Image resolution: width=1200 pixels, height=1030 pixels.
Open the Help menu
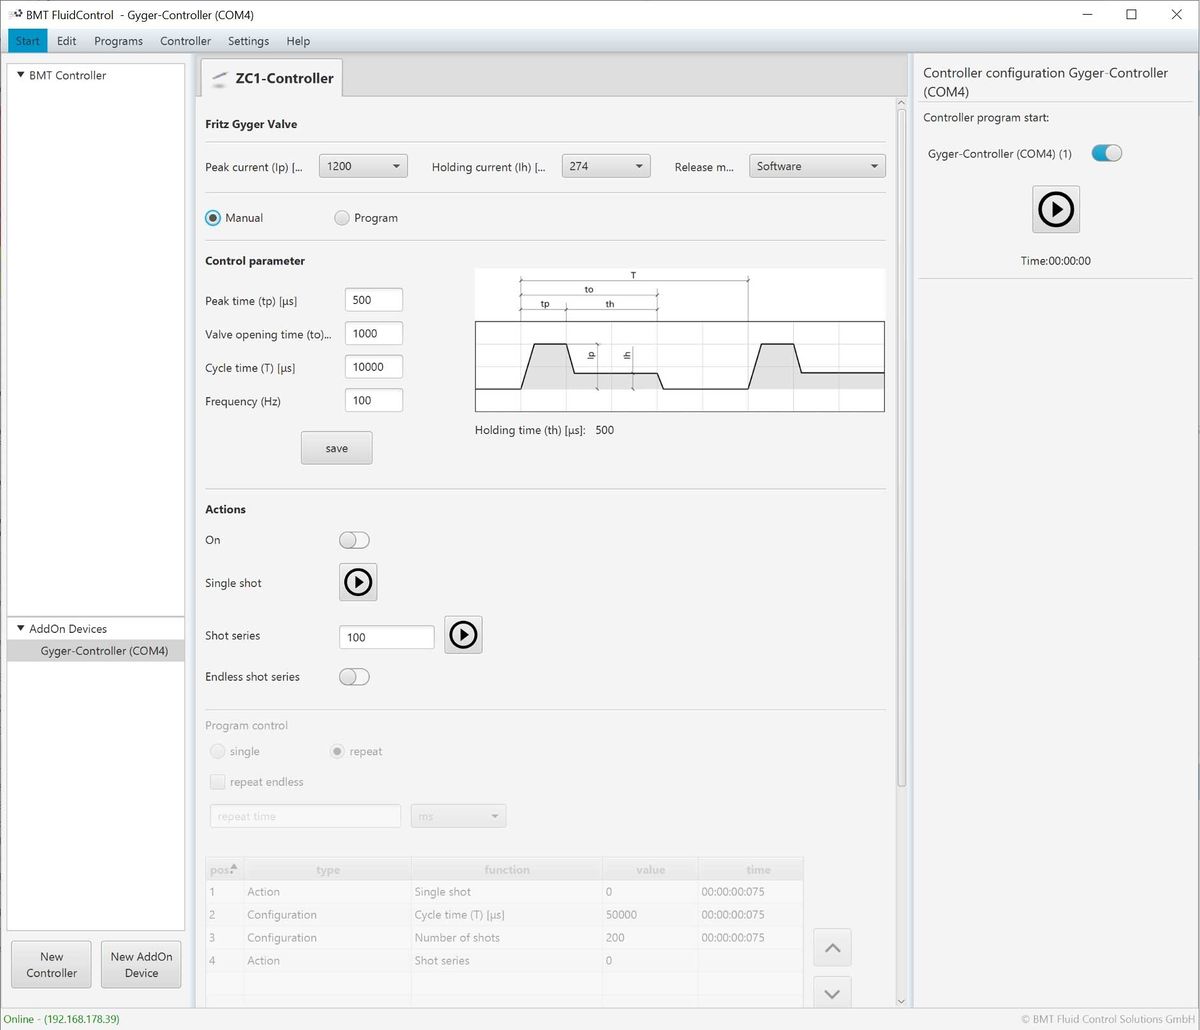(x=298, y=41)
